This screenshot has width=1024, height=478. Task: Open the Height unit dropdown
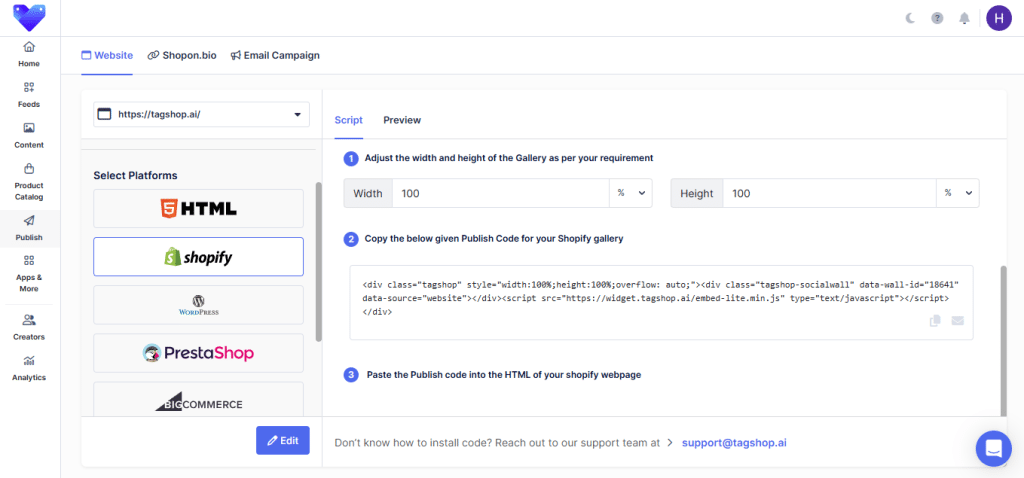(957, 193)
